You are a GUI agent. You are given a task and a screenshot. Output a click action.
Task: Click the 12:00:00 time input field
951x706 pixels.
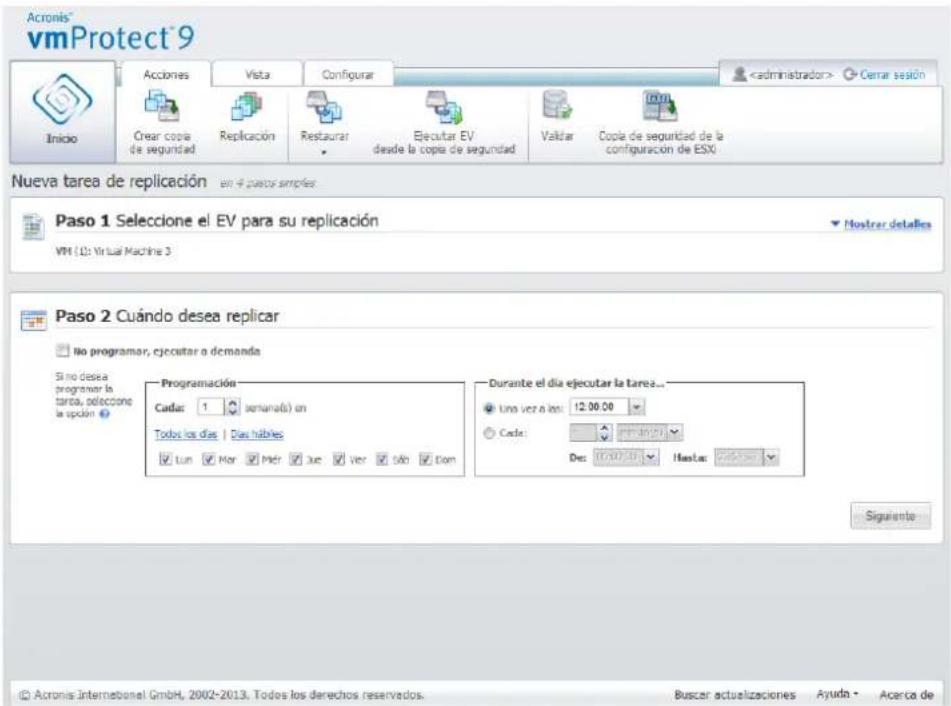point(599,407)
